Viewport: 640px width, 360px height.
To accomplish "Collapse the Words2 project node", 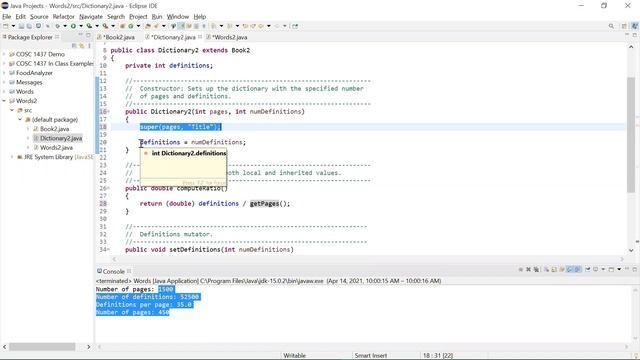I will [x=4, y=101].
